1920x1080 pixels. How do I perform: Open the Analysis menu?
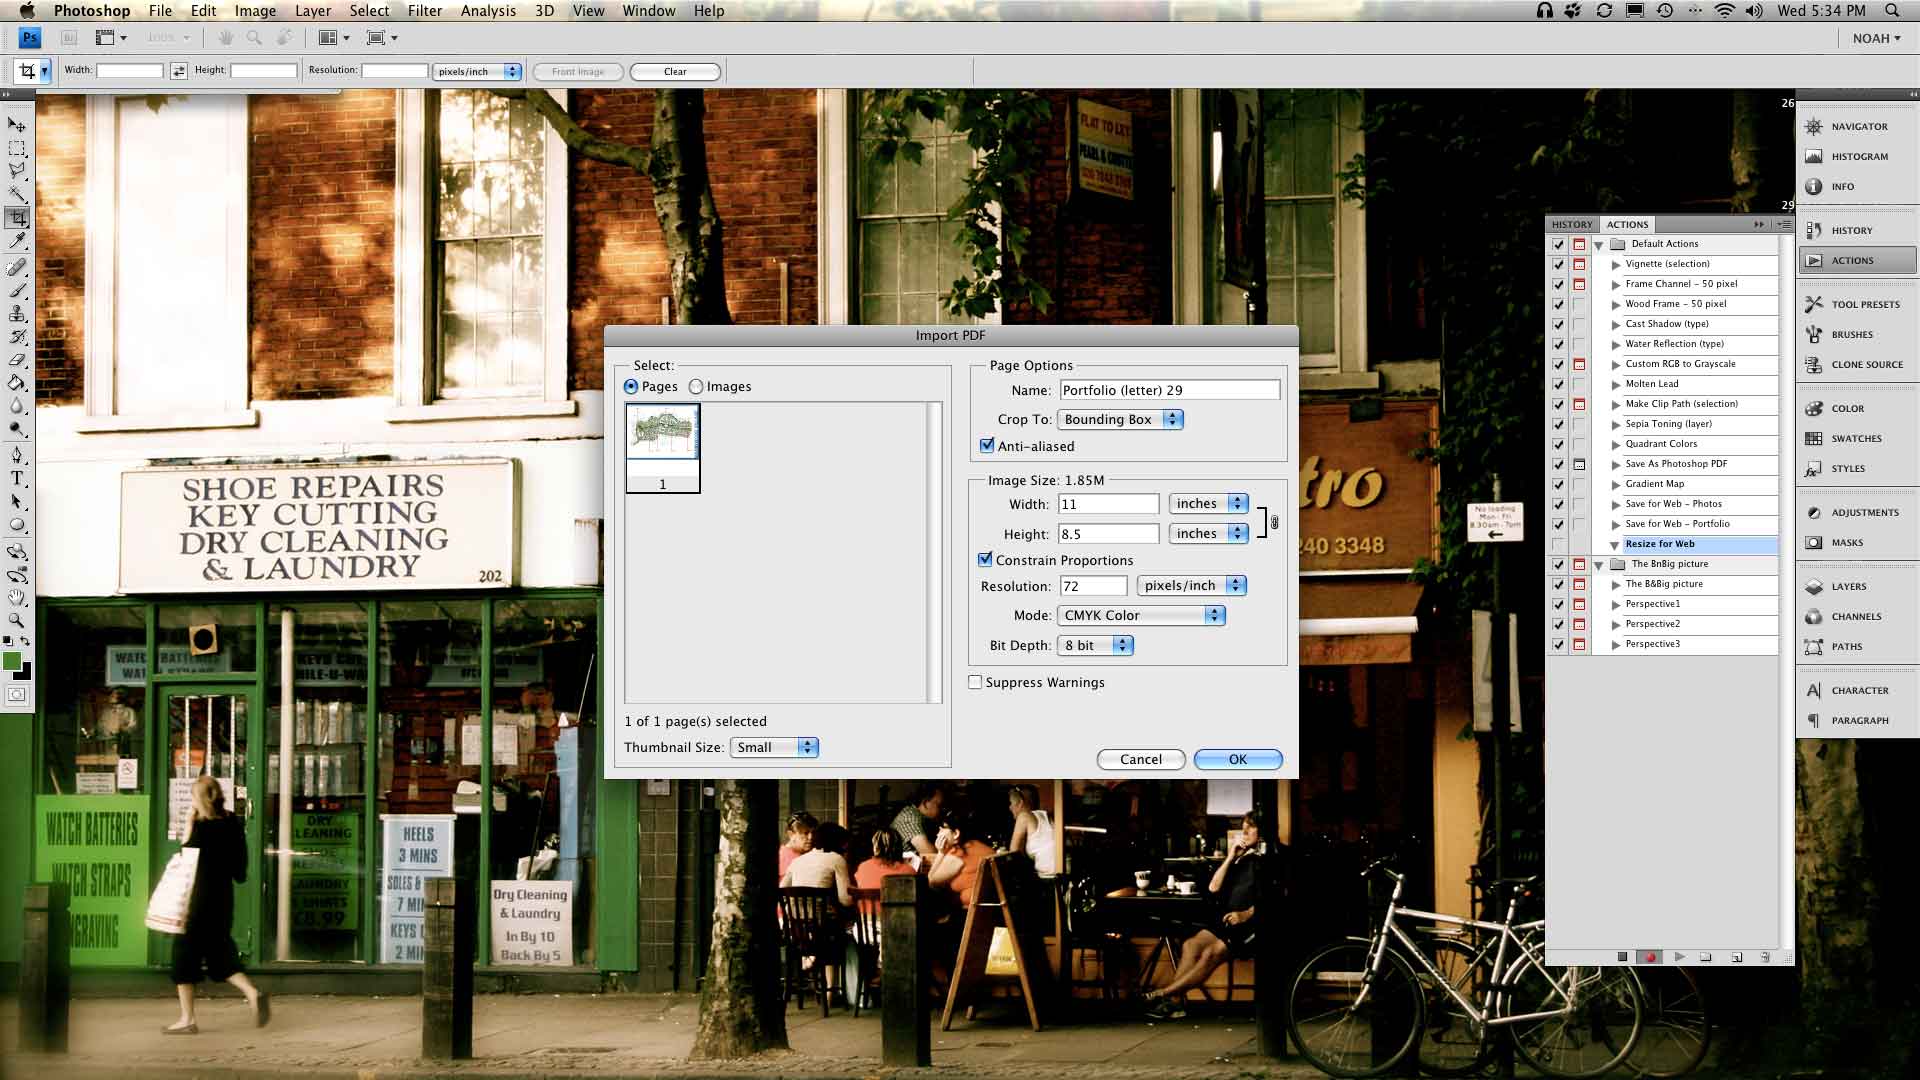pos(488,11)
